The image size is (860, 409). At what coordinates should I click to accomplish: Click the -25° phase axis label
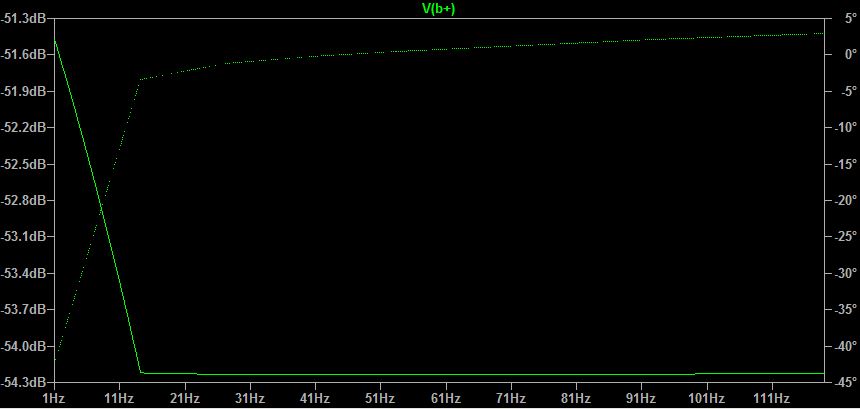(845, 237)
